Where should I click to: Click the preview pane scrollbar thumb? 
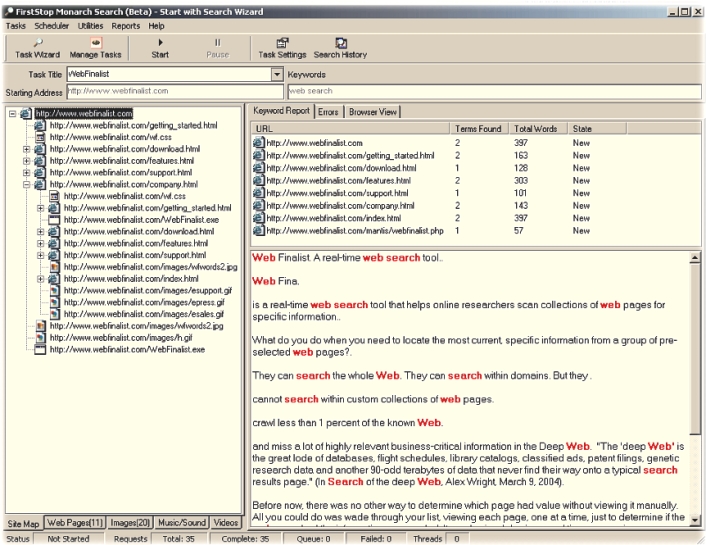tap(695, 349)
